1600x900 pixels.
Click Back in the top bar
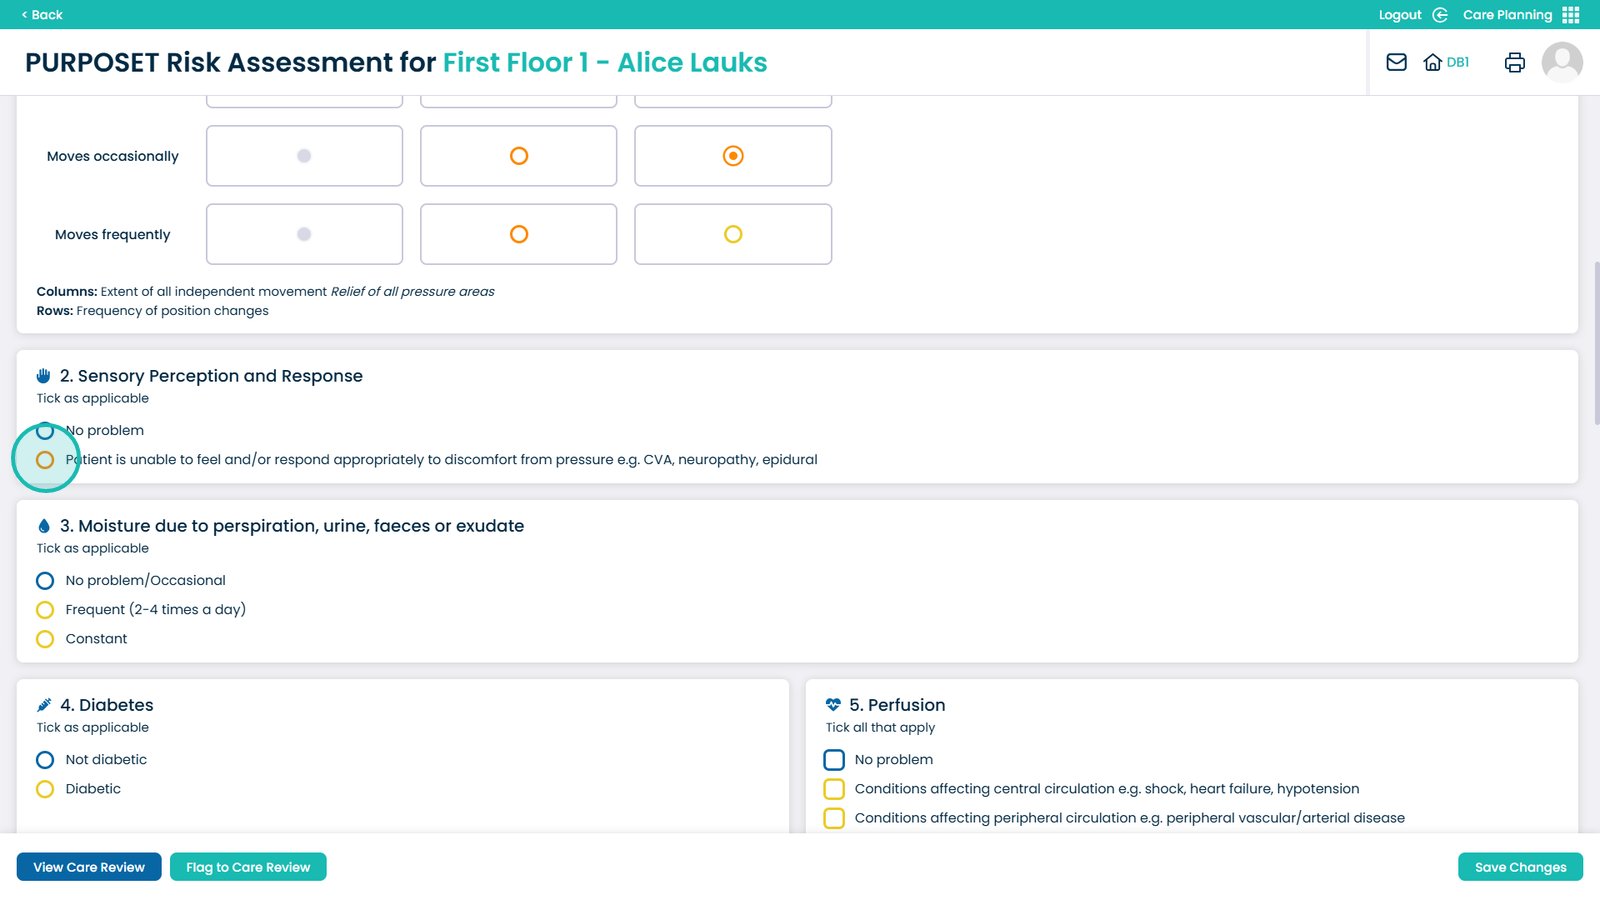coord(42,15)
